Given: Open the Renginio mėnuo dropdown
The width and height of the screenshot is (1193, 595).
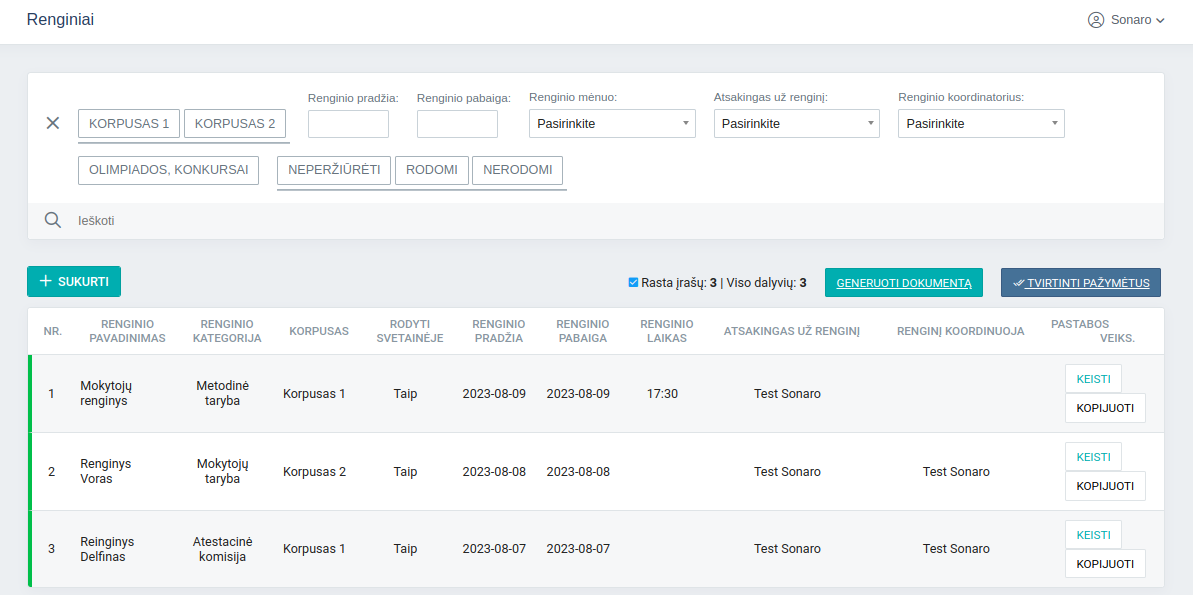Looking at the screenshot, I should coord(612,124).
